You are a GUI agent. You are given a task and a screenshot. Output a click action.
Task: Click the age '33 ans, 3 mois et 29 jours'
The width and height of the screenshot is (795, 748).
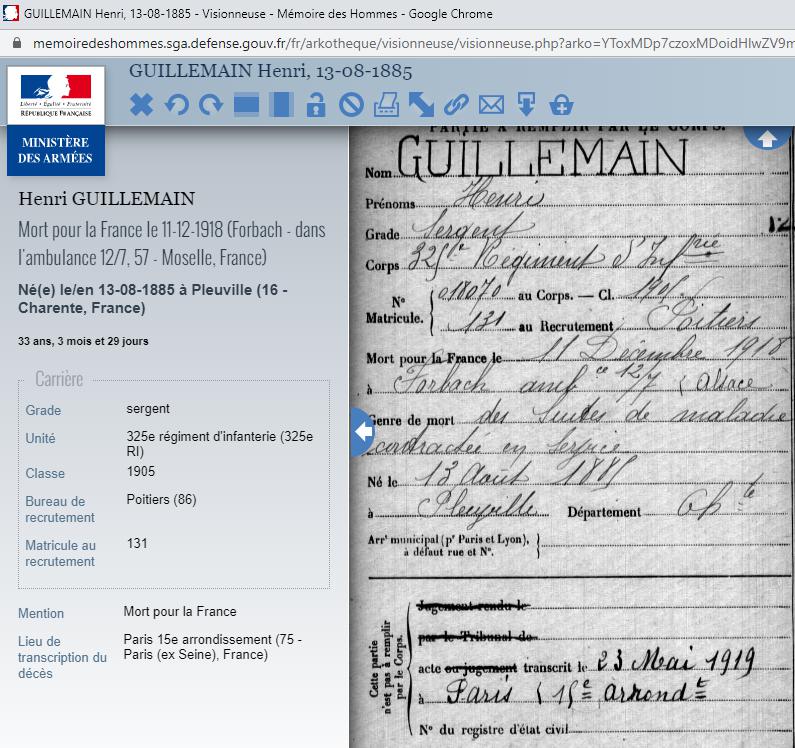click(x=83, y=341)
